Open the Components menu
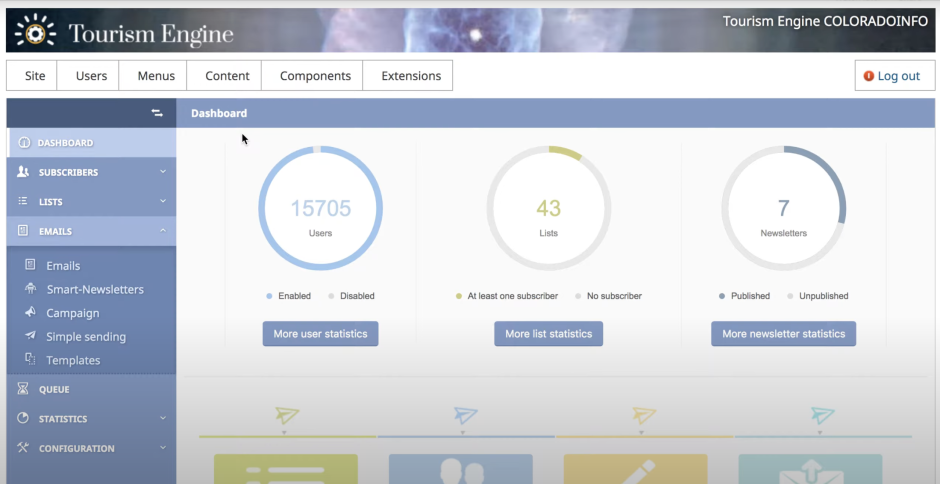940x484 pixels. pos(315,76)
